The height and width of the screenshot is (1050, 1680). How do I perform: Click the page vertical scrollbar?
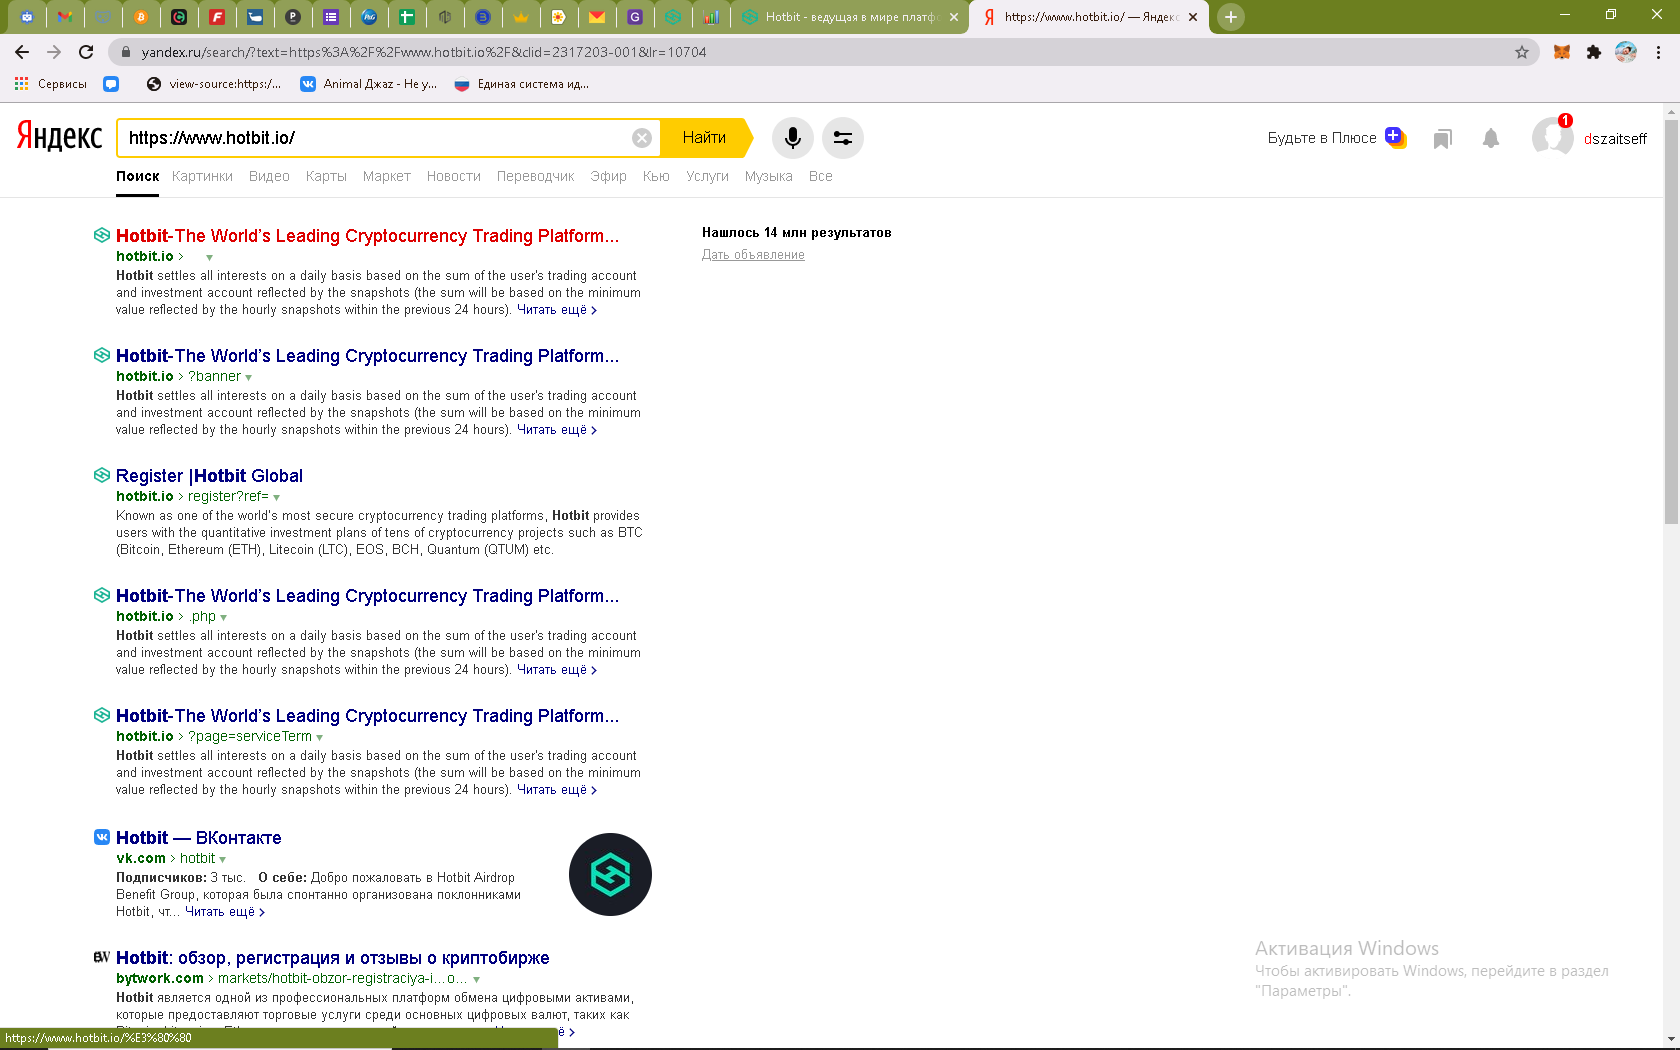(x=1671, y=320)
